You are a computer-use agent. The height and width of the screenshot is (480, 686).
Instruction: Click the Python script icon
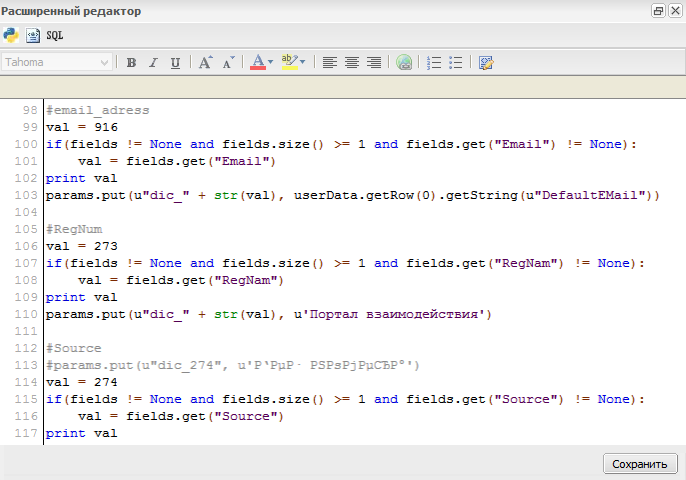pyautogui.click(x=11, y=35)
